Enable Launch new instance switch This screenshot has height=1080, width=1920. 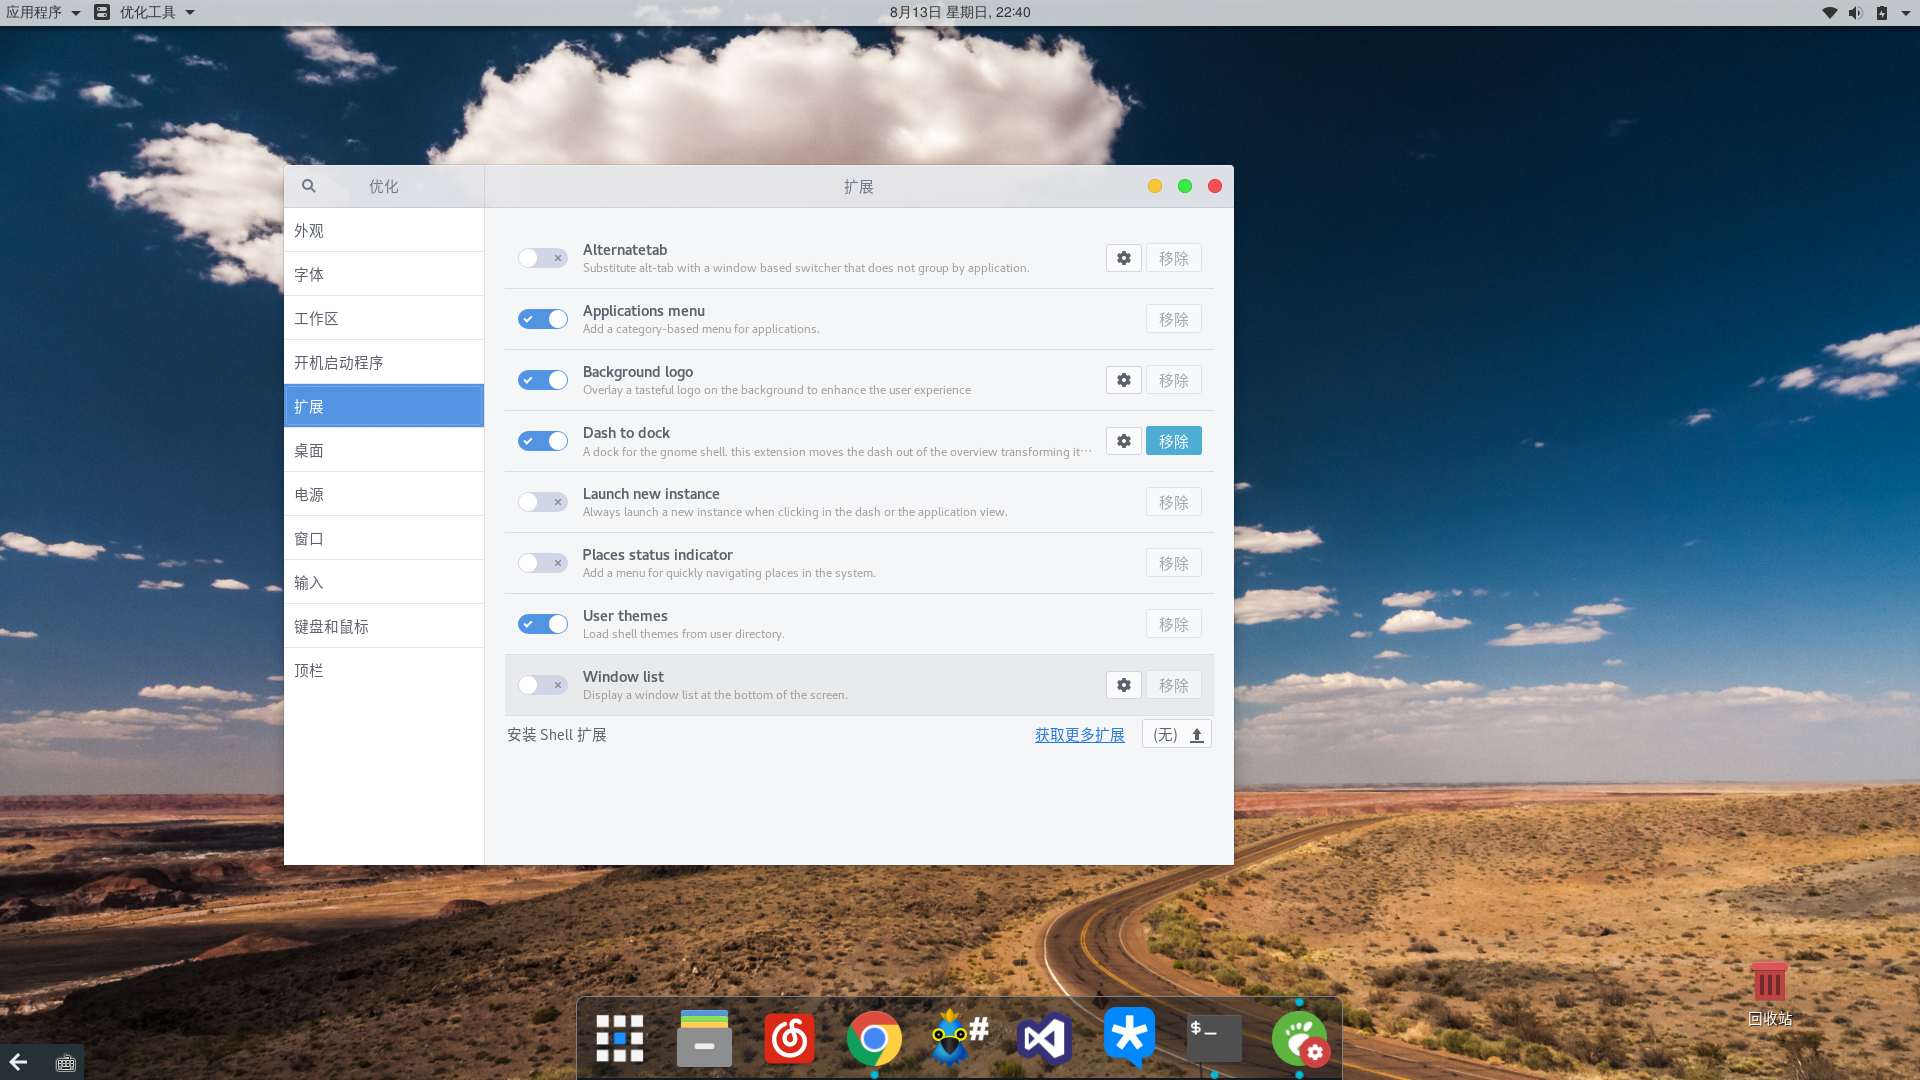(x=543, y=502)
